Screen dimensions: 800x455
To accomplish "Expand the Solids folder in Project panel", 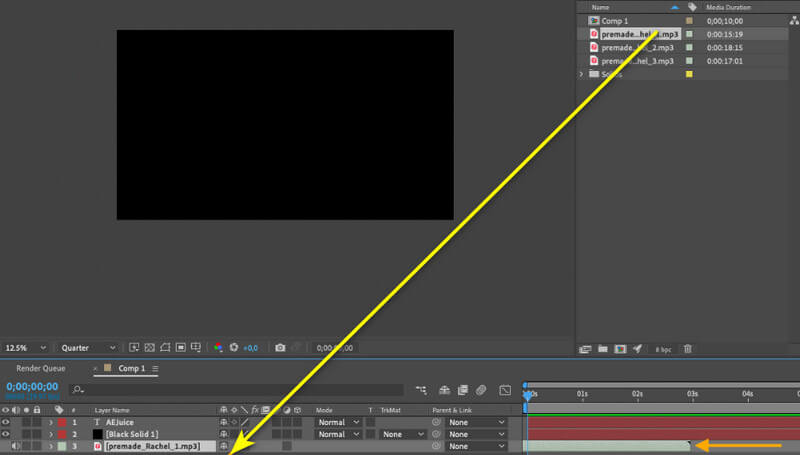I will point(582,74).
